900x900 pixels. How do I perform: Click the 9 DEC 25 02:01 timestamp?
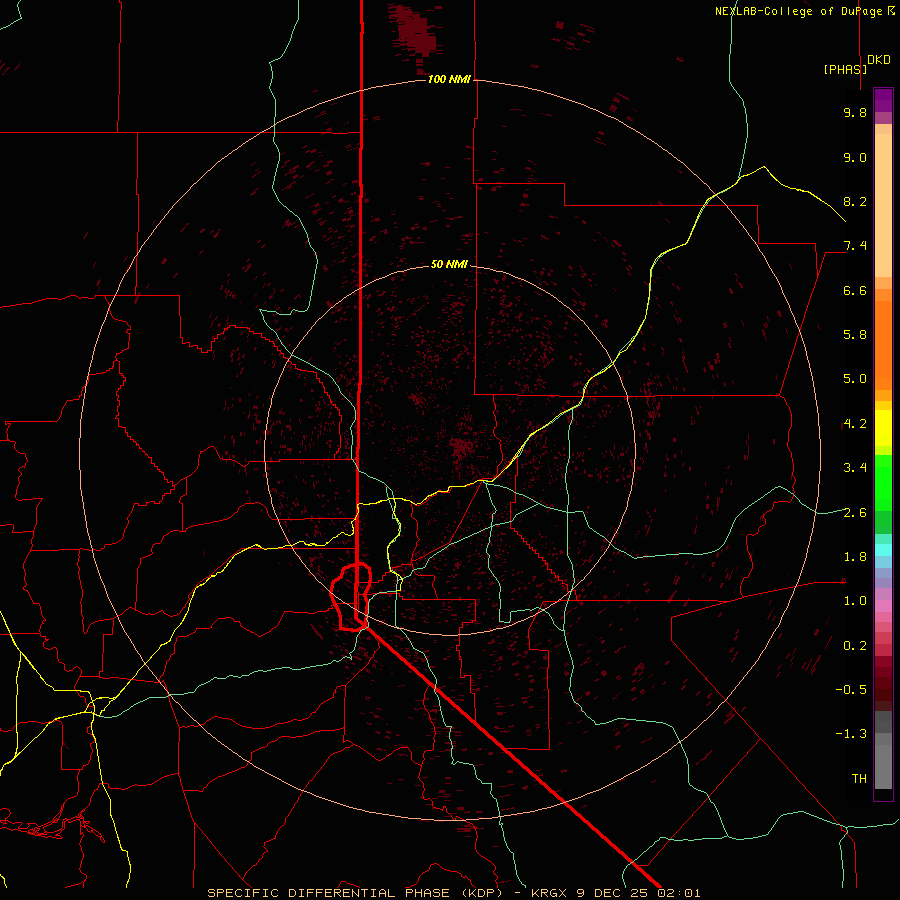point(638,893)
